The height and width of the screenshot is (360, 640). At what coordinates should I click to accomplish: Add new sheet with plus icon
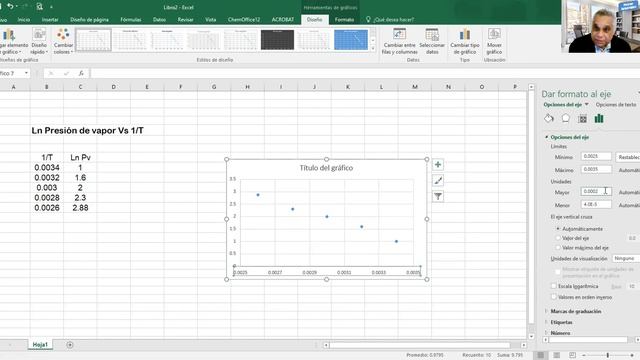(x=70, y=345)
